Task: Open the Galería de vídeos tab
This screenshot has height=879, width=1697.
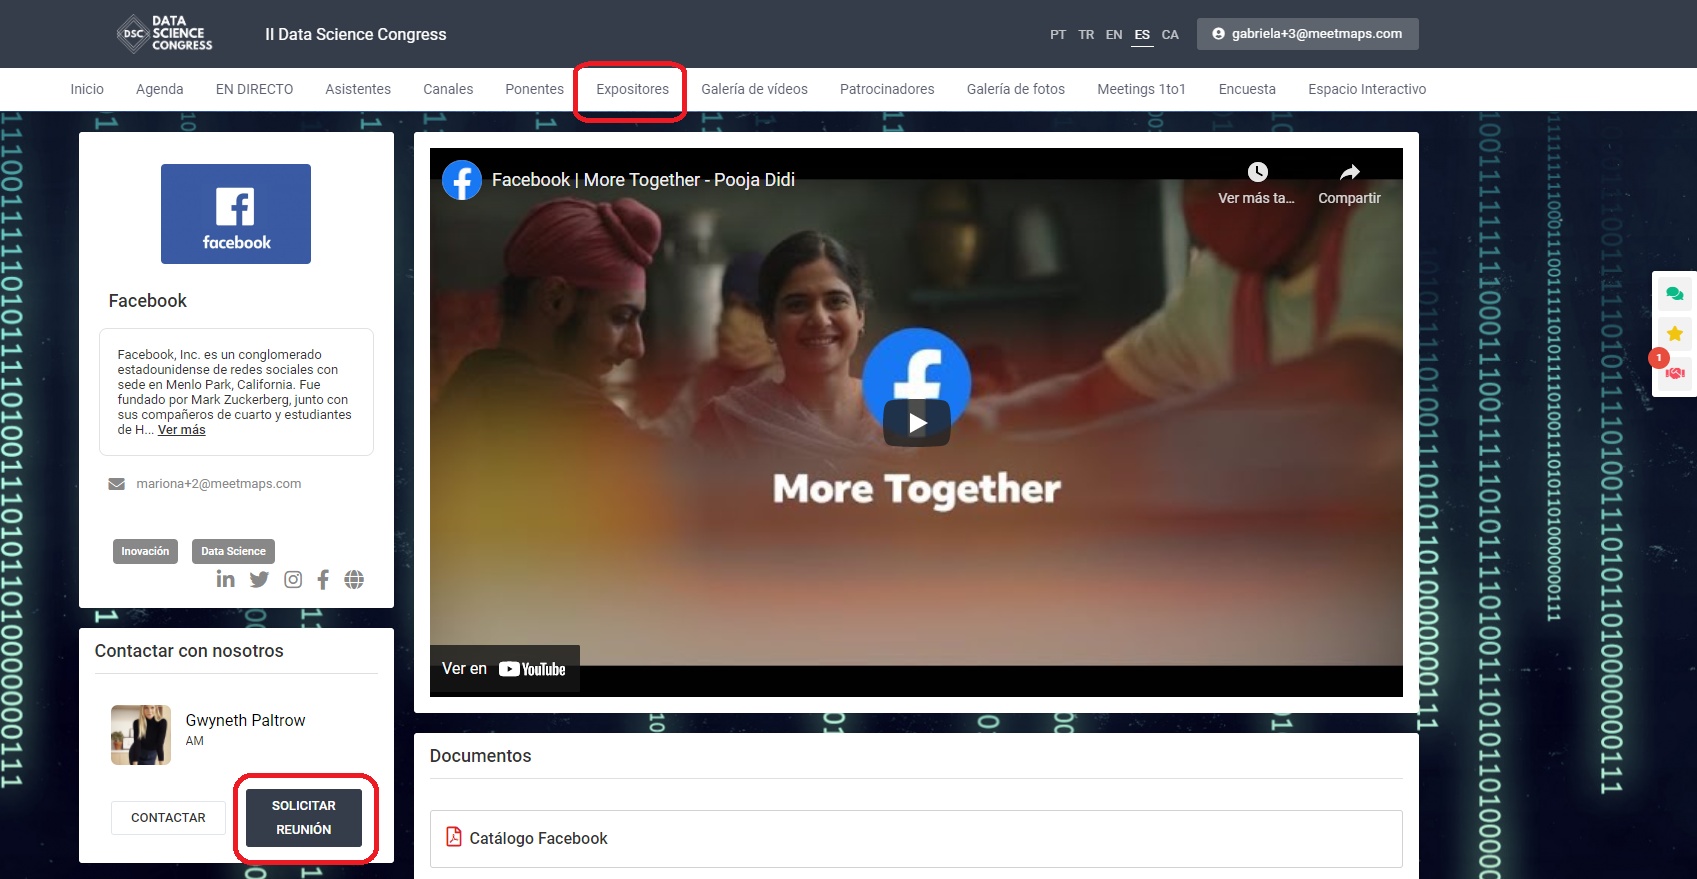Action: [754, 89]
